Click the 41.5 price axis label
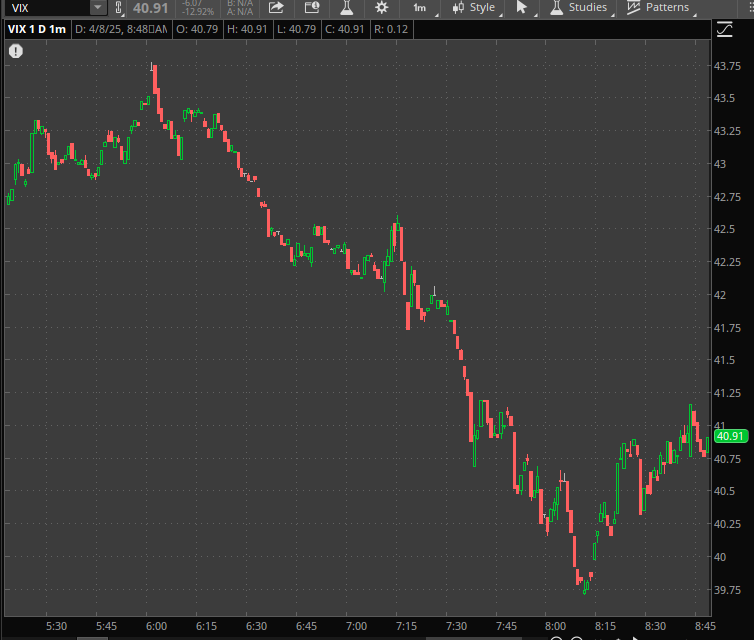Screen dimensions: 754x640 pos(724,360)
